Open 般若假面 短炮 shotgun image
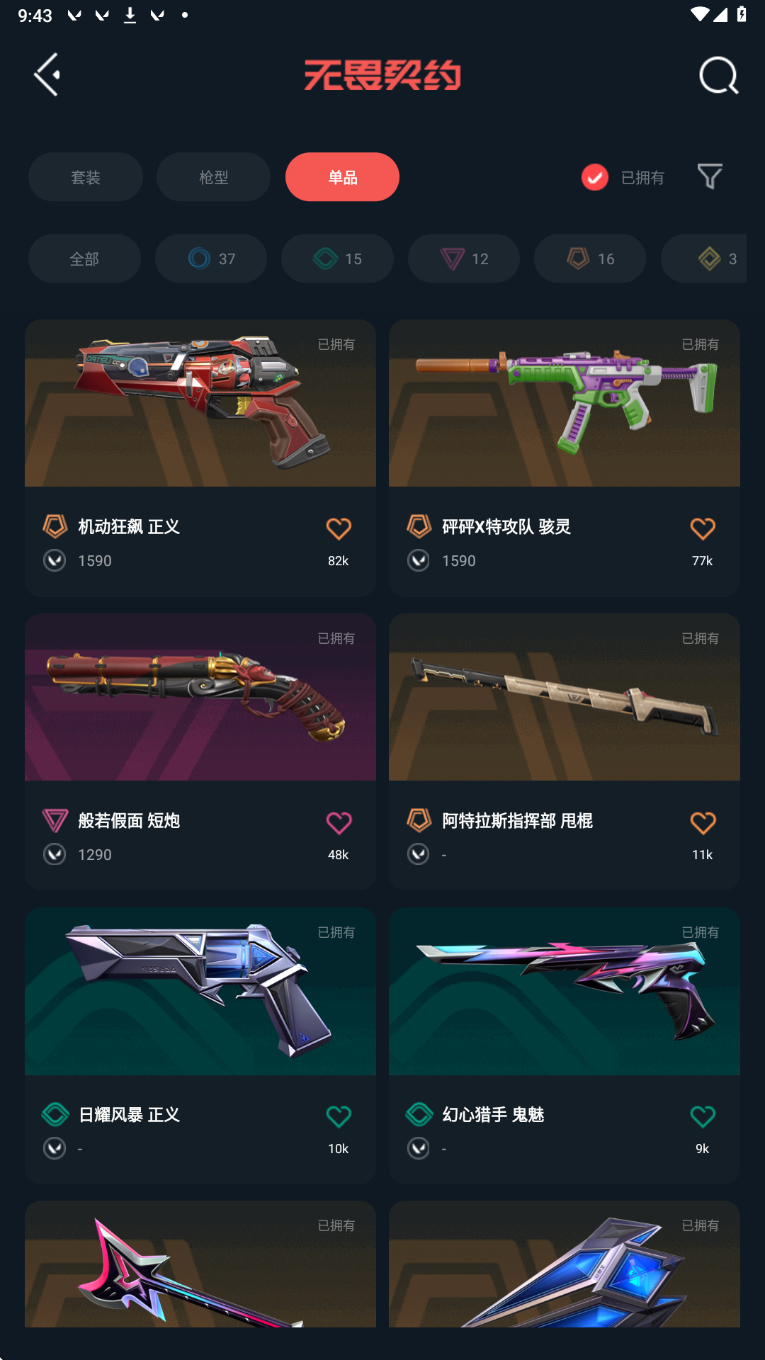Screen dimensions: 765x1360 click(200, 697)
